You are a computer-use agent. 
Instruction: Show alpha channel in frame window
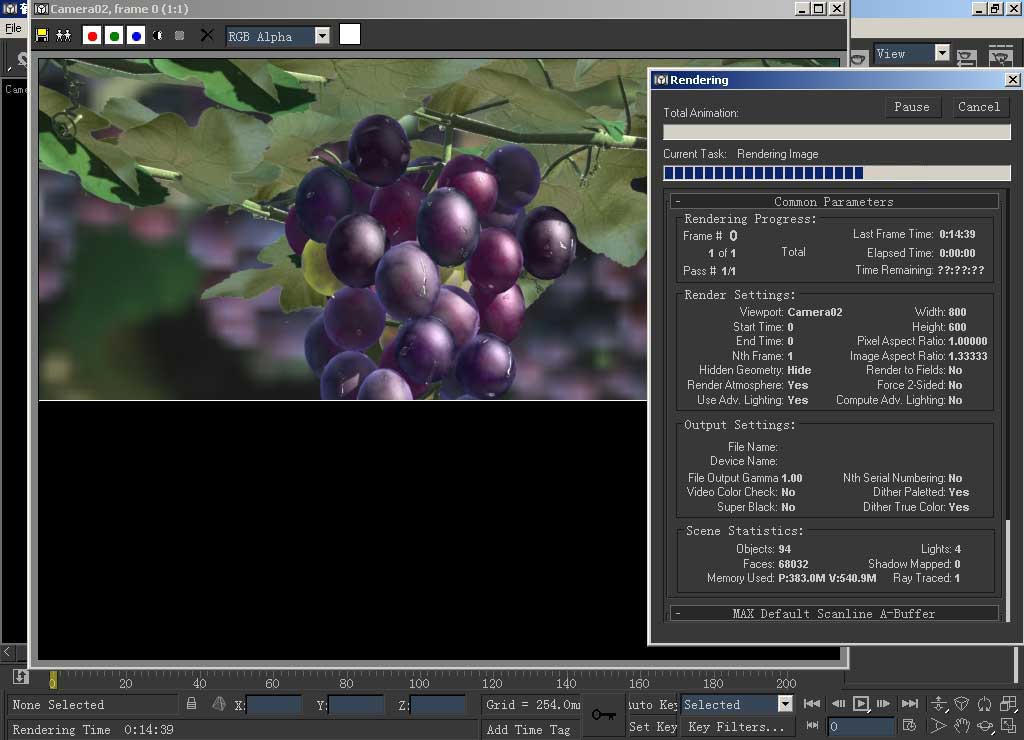click(x=157, y=35)
